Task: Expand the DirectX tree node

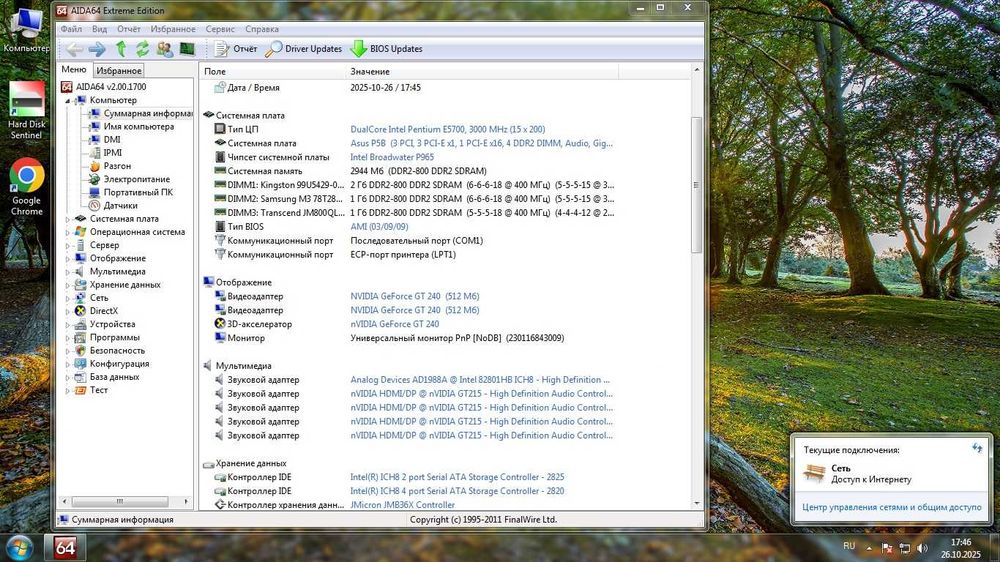Action: 67,312
